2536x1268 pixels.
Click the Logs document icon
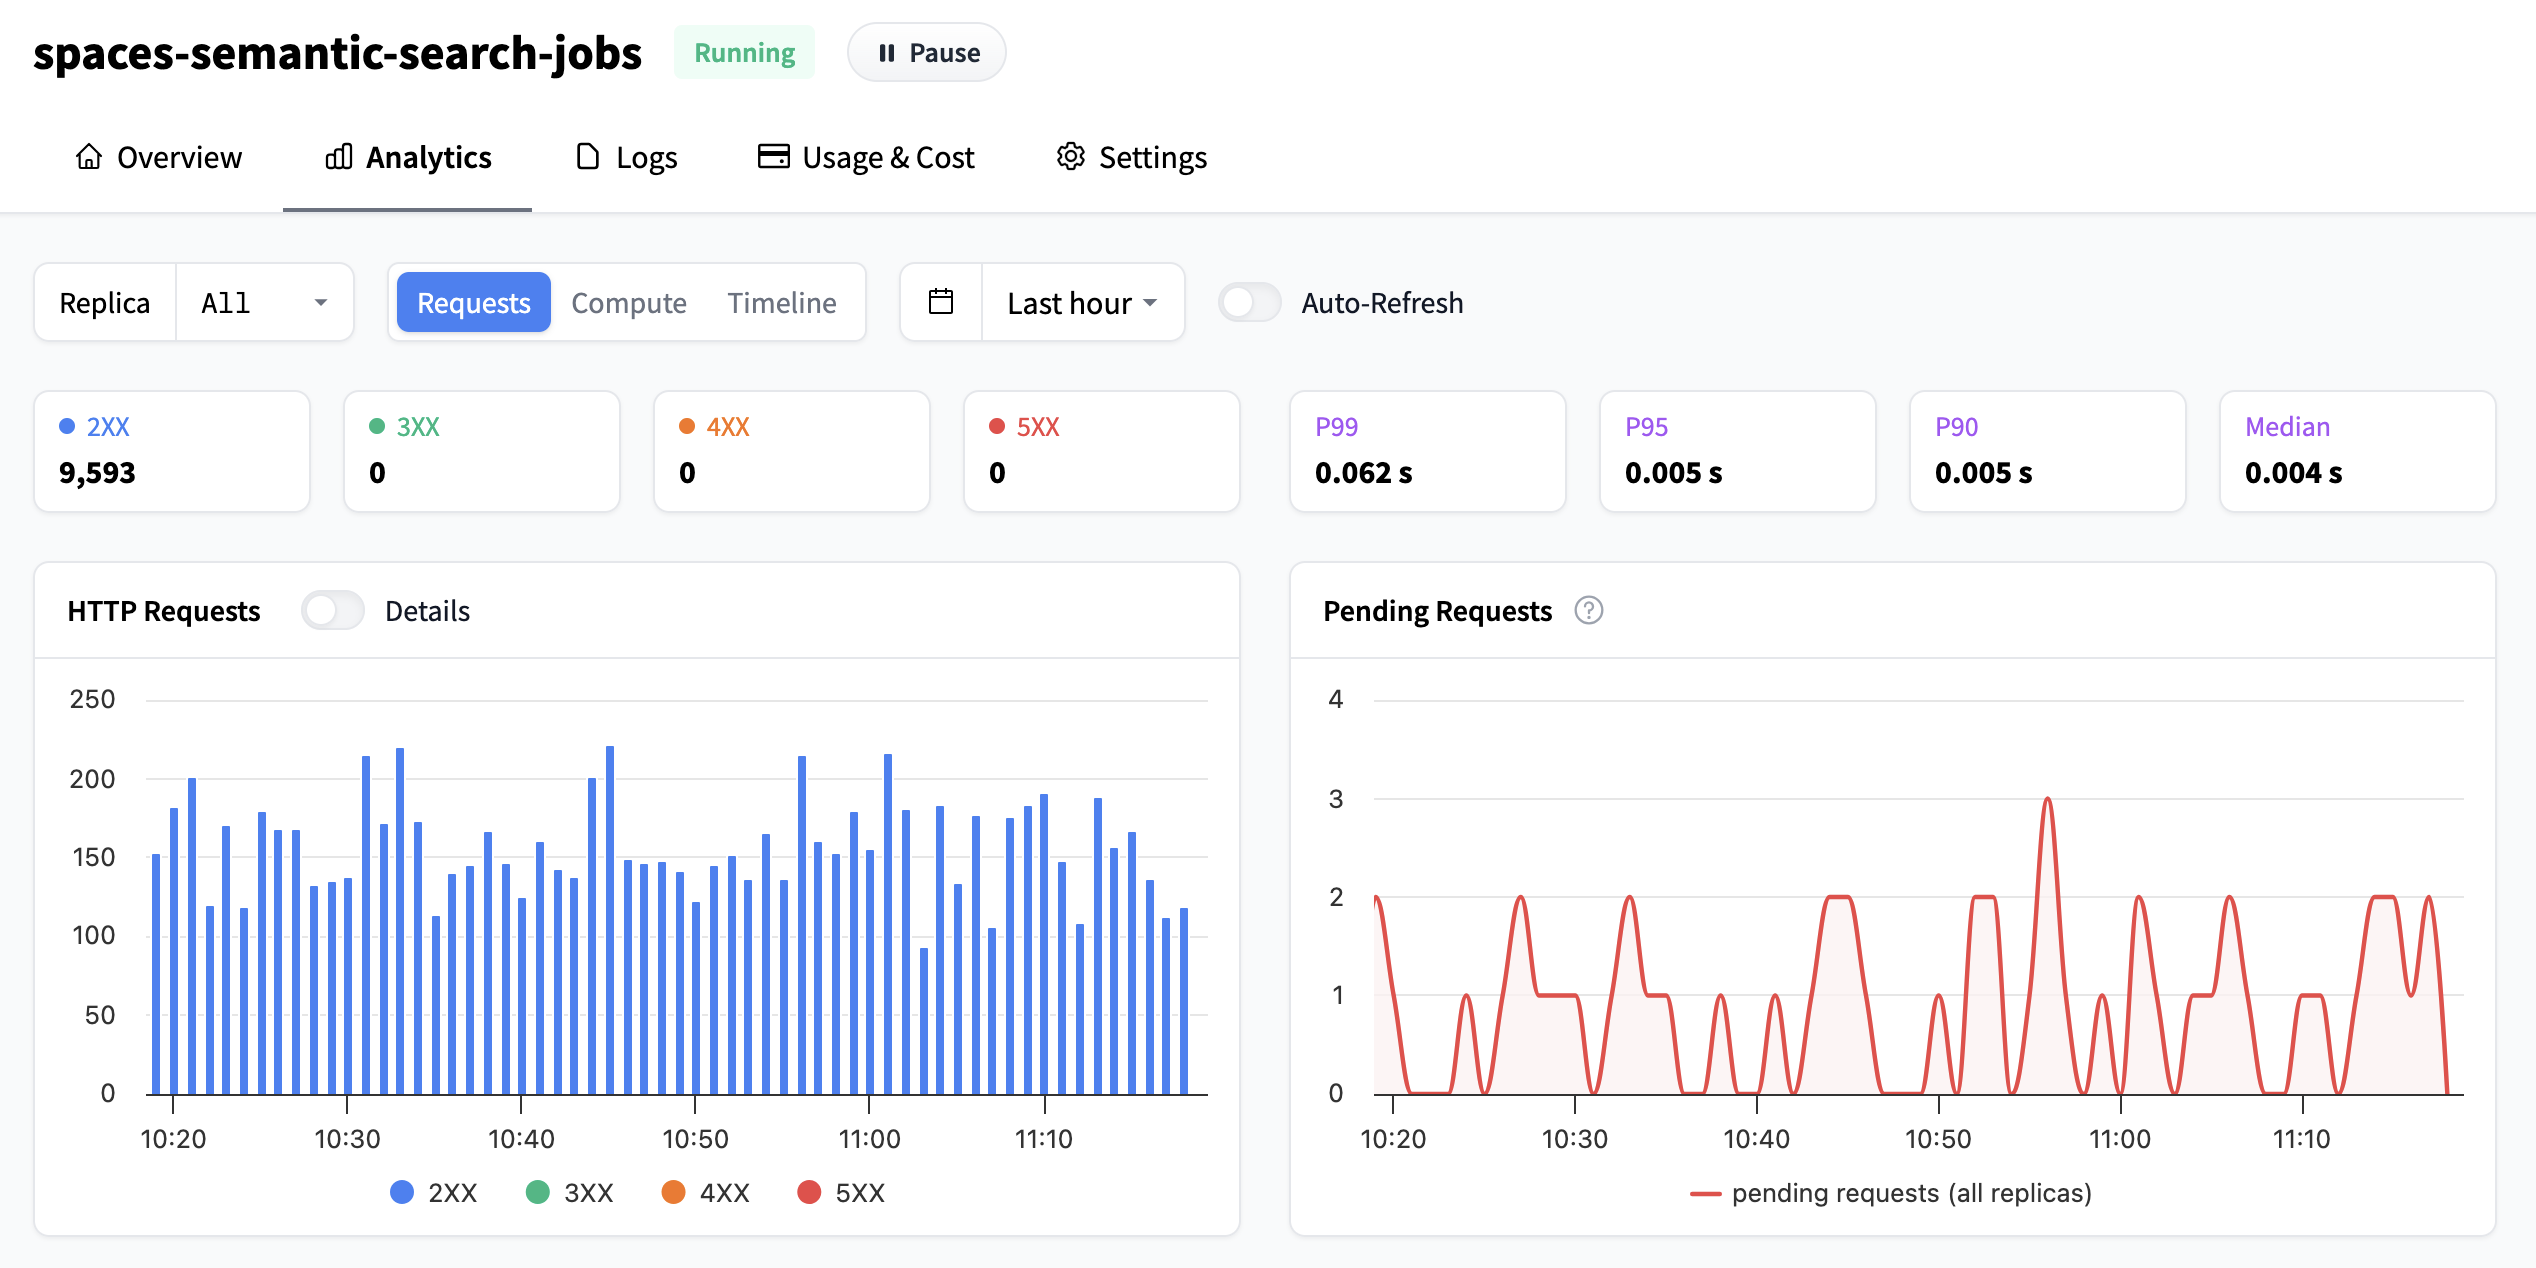click(x=588, y=157)
